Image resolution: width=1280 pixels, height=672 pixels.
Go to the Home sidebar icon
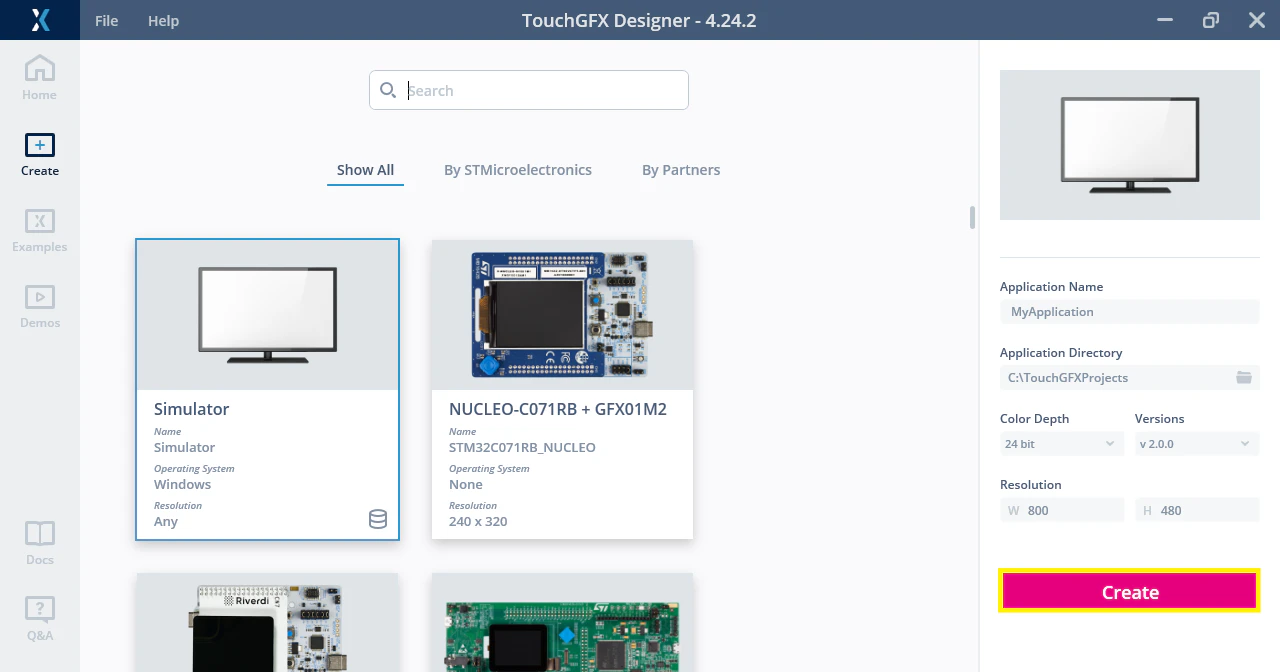point(40,78)
